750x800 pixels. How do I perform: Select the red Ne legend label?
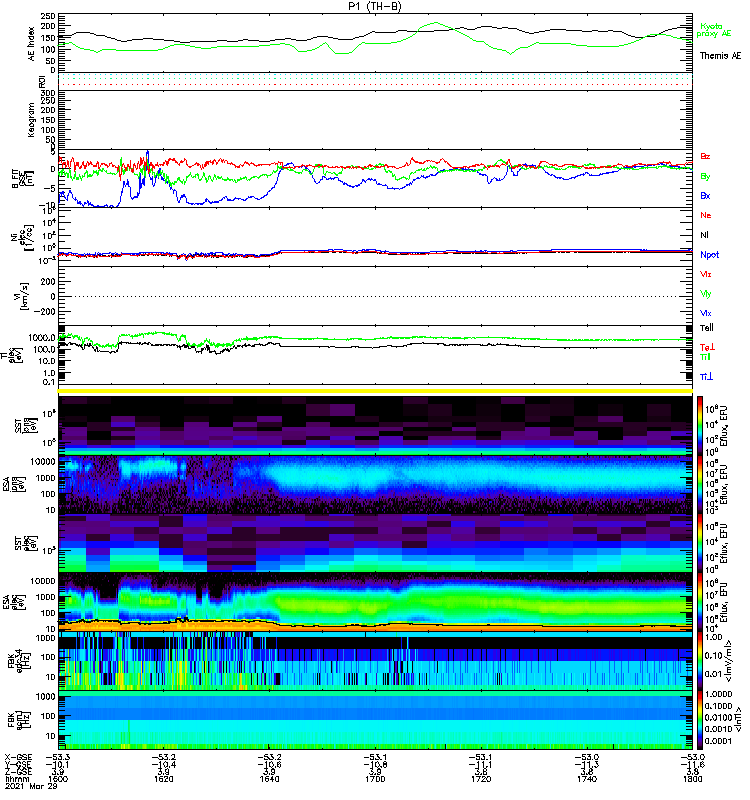(706, 215)
